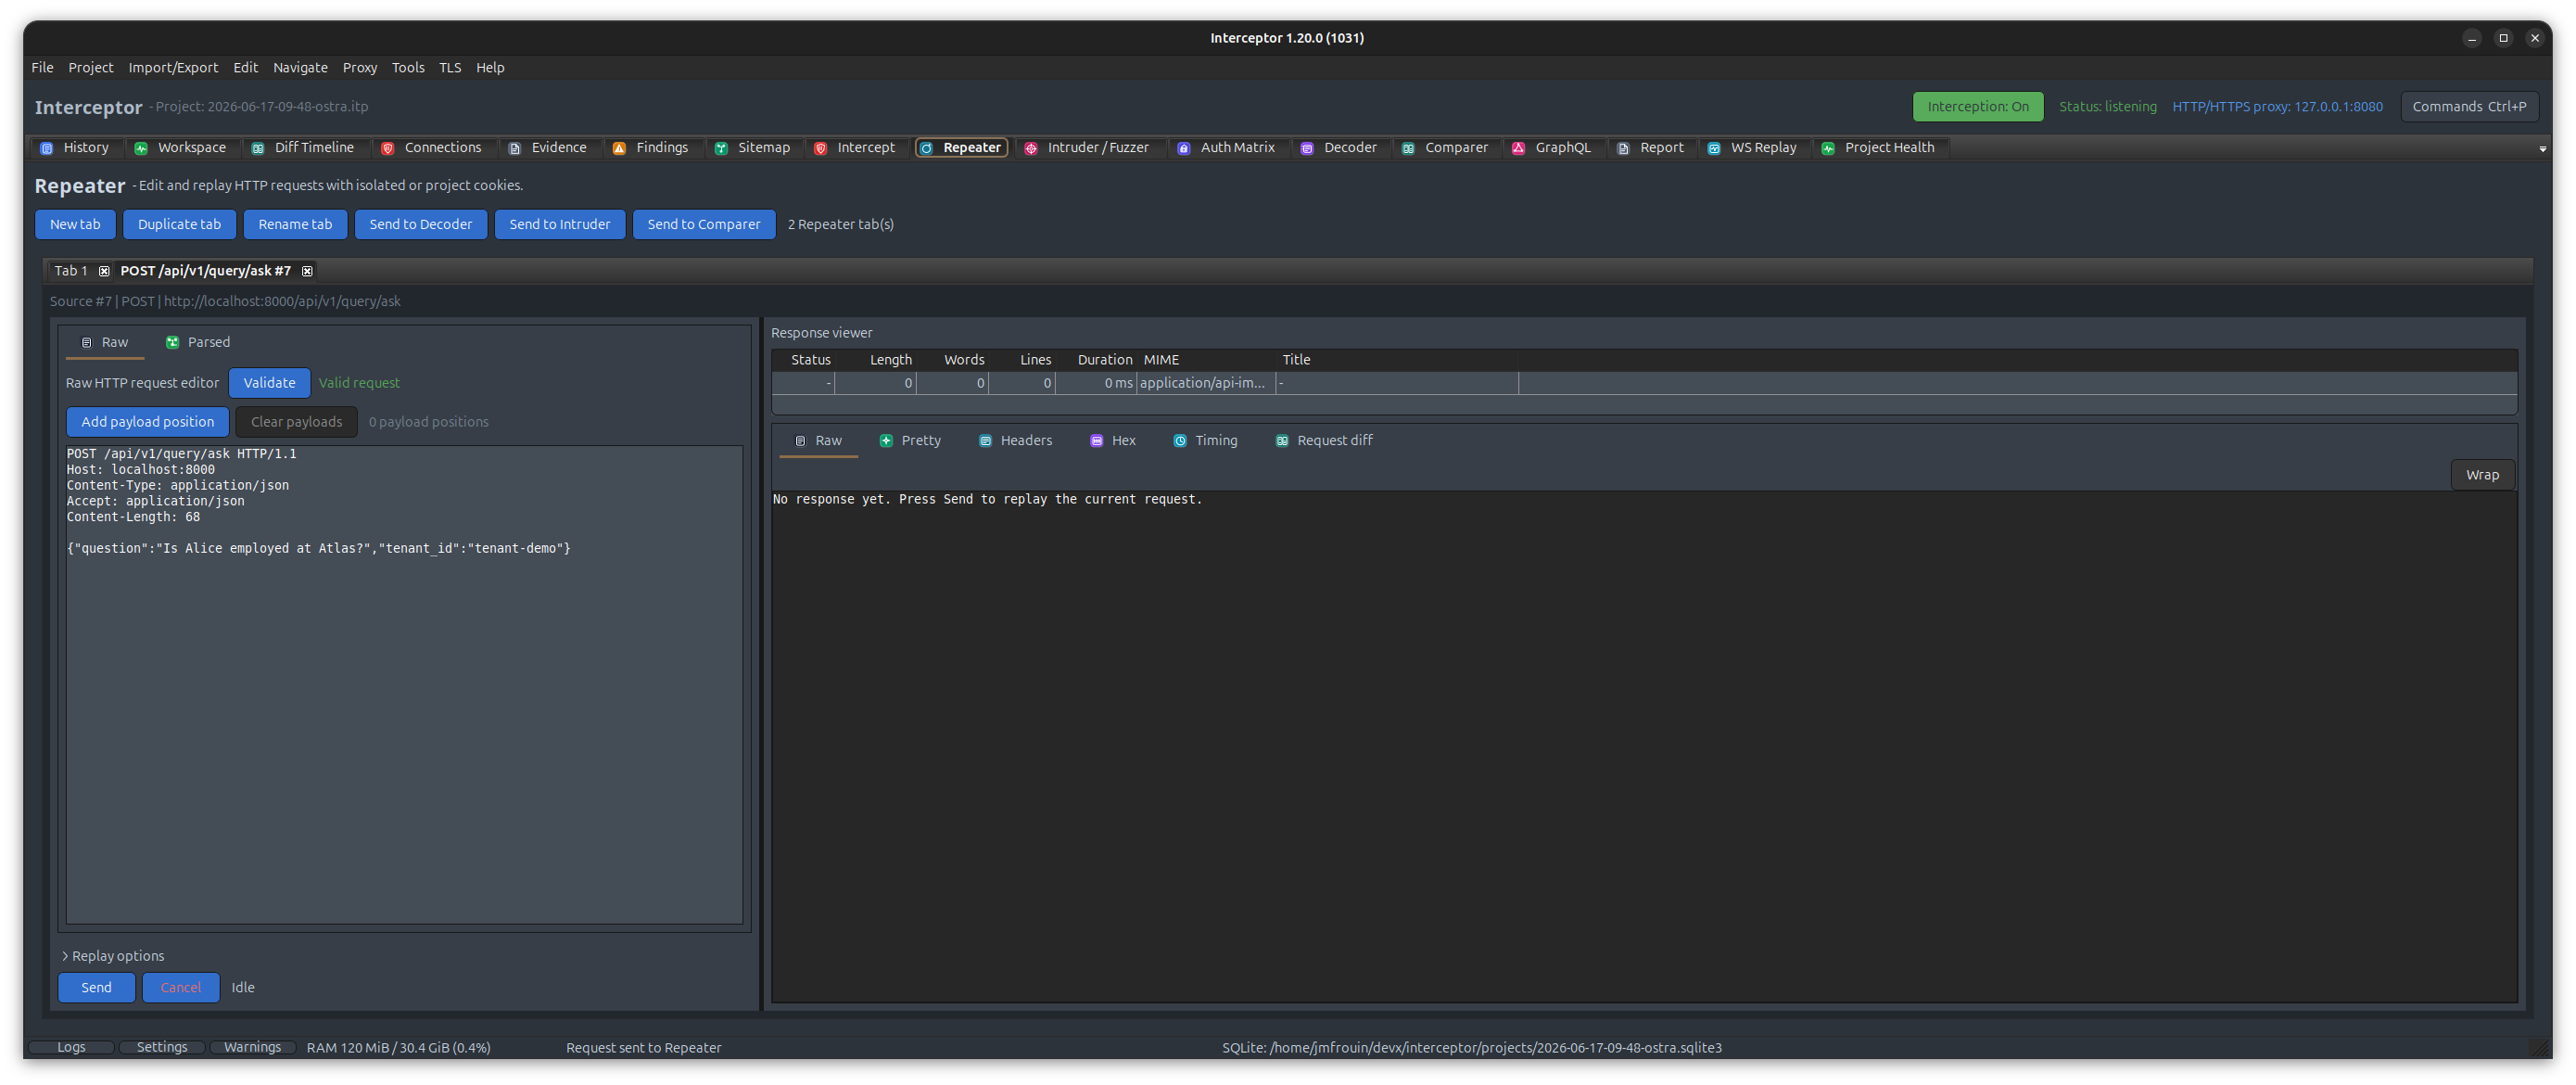The height and width of the screenshot is (1085, 2576).
Task: Click the response Timing clock icon
Action: pos(1180,441)
